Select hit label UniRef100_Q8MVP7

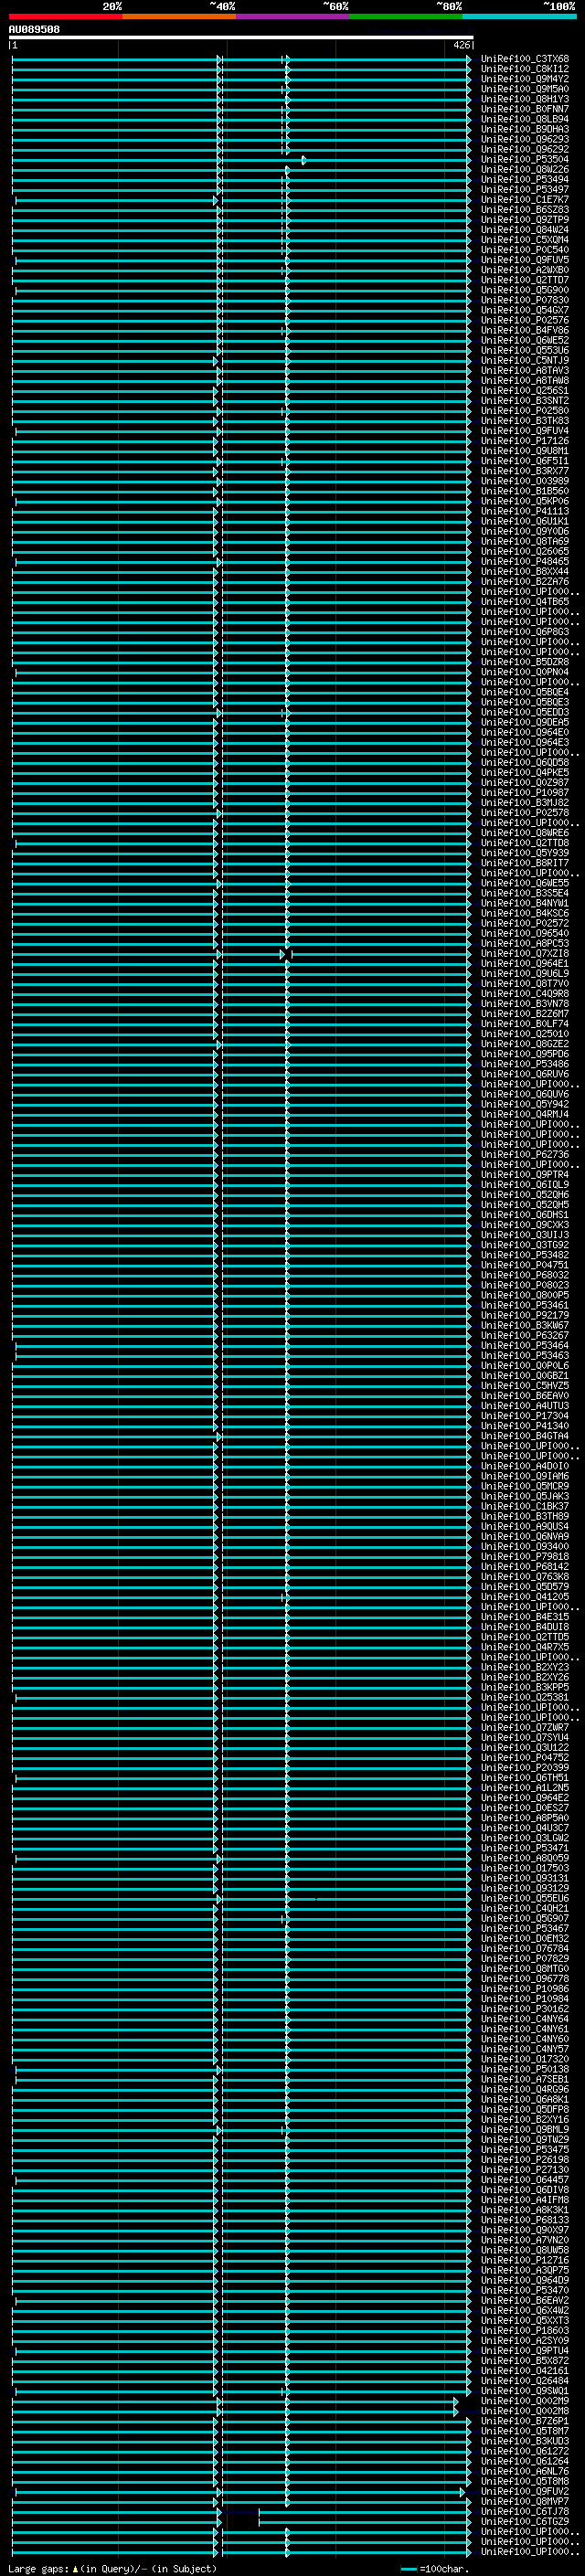(x=525, y=2501)
